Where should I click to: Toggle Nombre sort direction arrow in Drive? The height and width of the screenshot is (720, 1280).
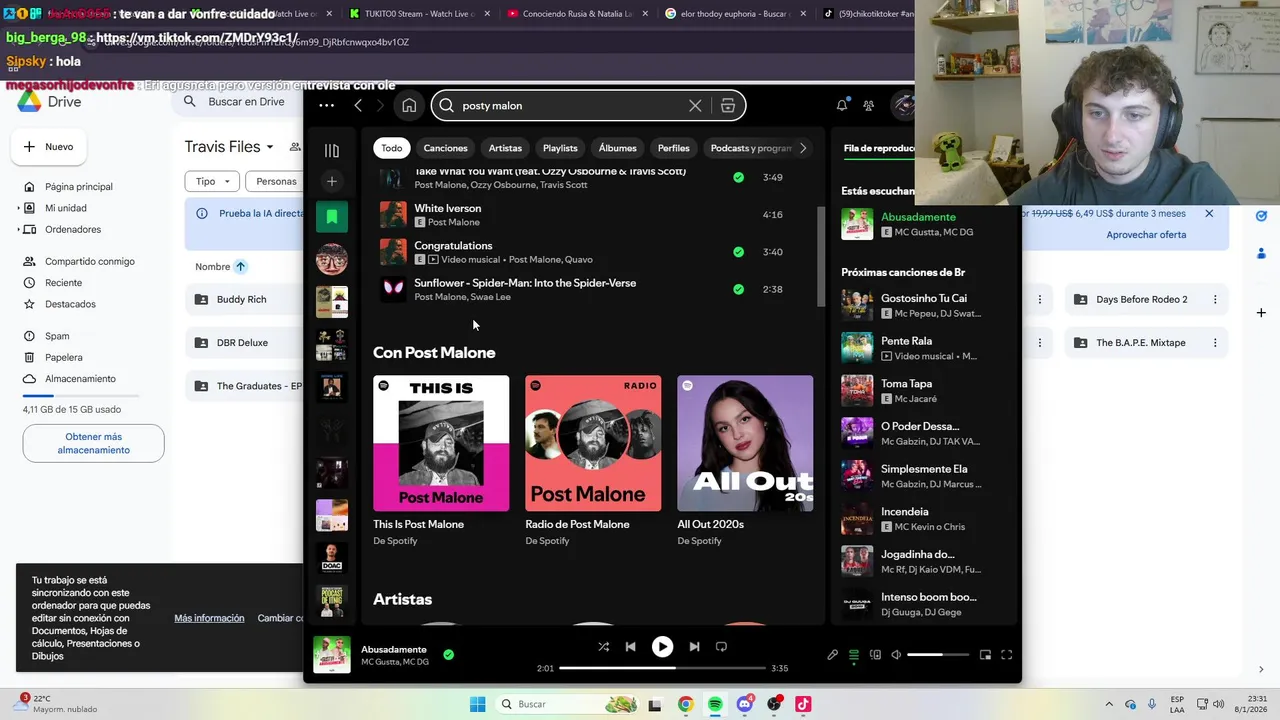point(241,267)
